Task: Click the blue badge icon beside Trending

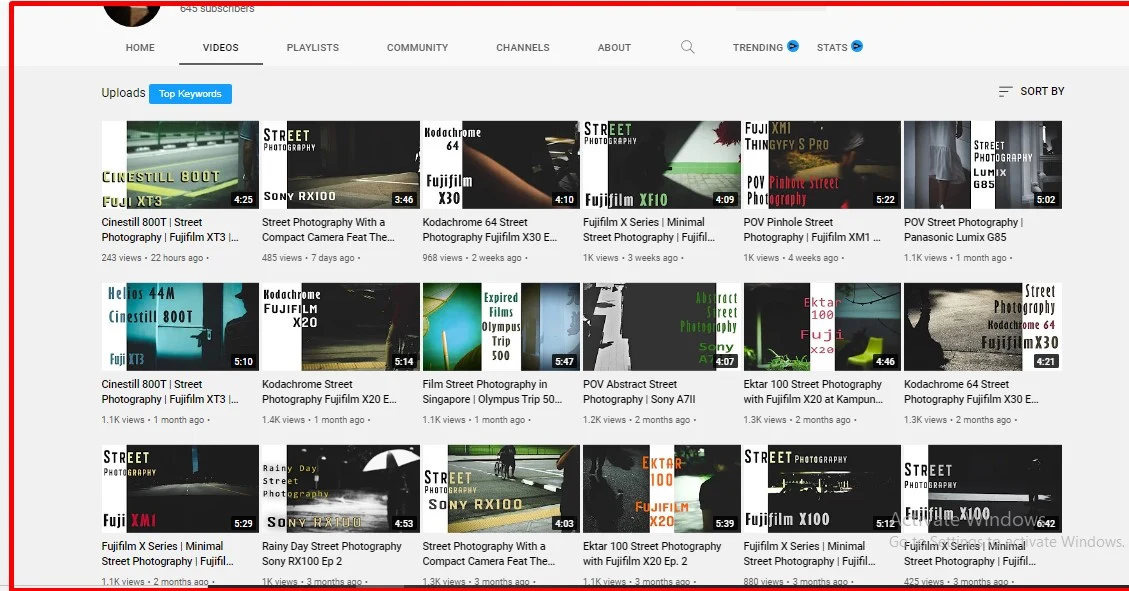Action: (793, 46)
